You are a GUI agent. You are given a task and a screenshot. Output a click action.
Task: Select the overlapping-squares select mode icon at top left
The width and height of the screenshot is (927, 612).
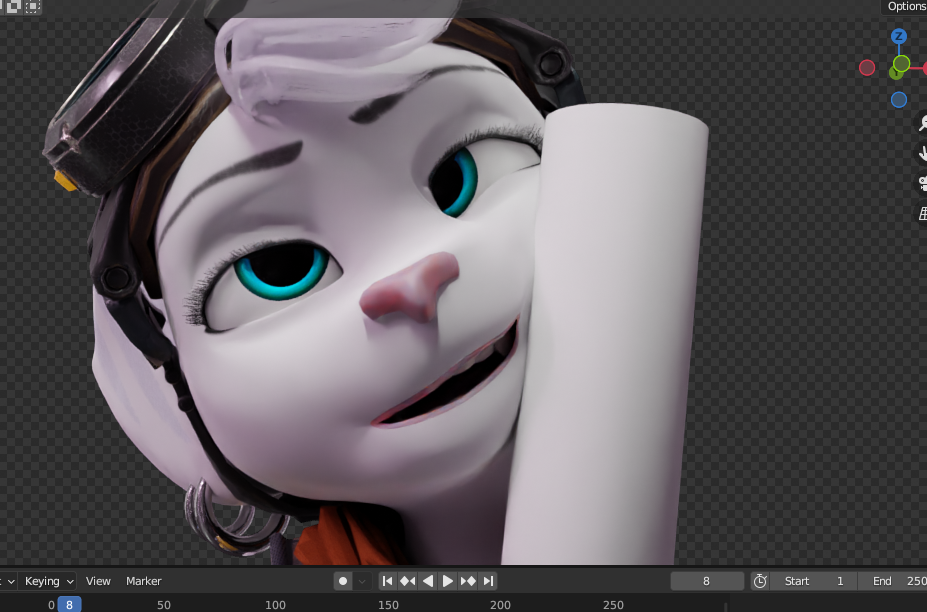(x=14, y=7)
